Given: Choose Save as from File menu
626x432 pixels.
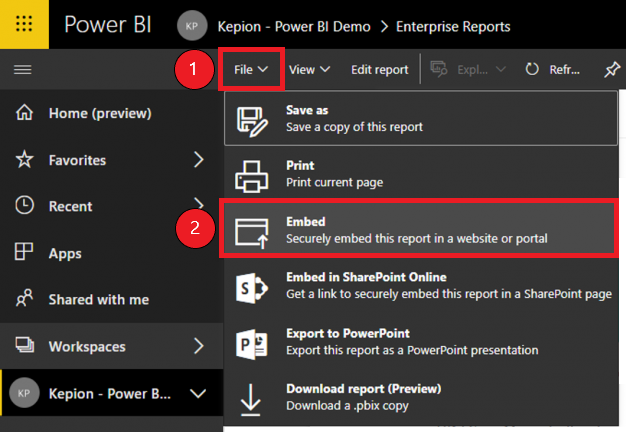Looking at the screenshot, I should click(x=421, y=119).
